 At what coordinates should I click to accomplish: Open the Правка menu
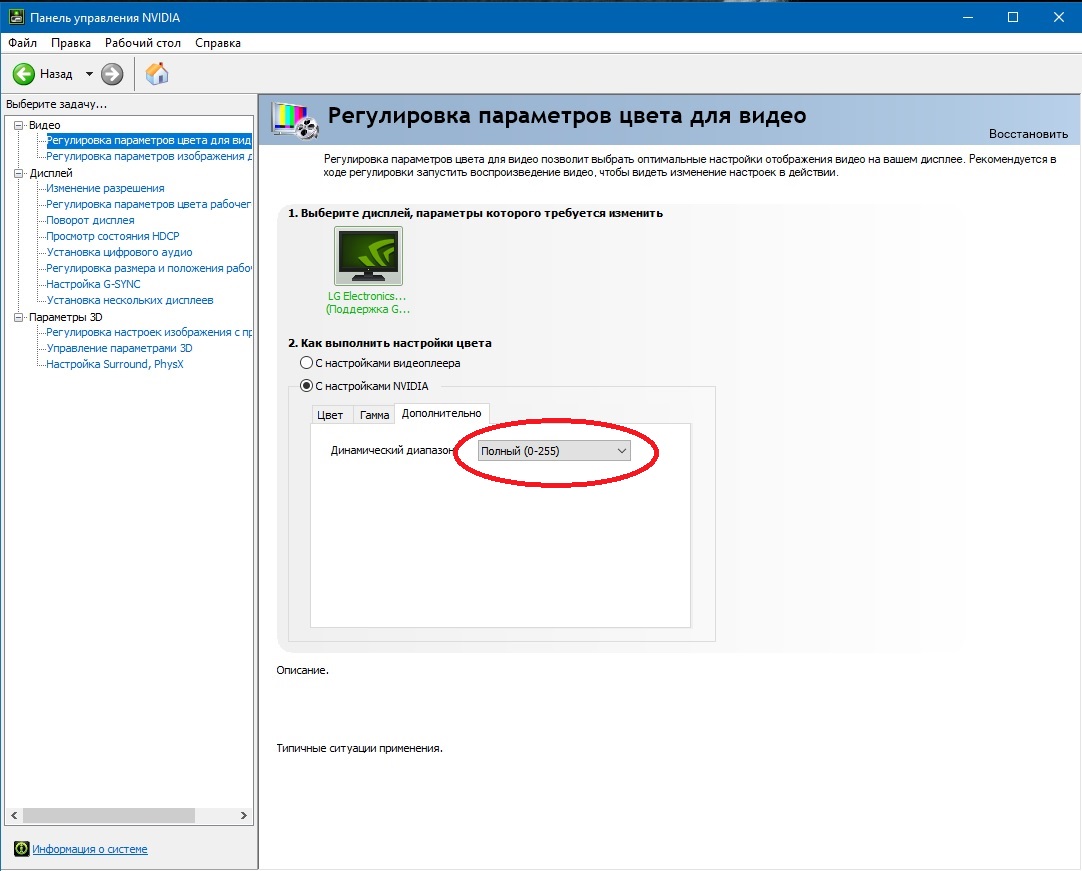tap(70, 43)
